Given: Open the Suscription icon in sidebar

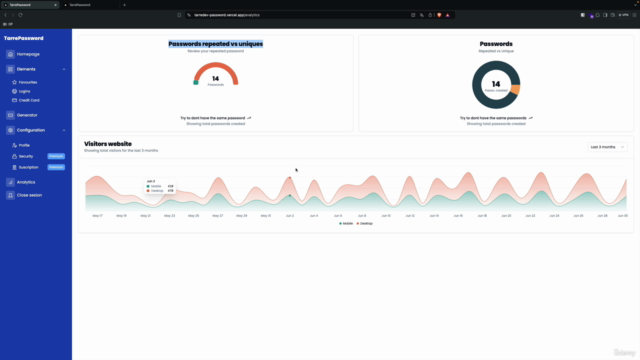Looking at the screenshot, I should point(14,167).
